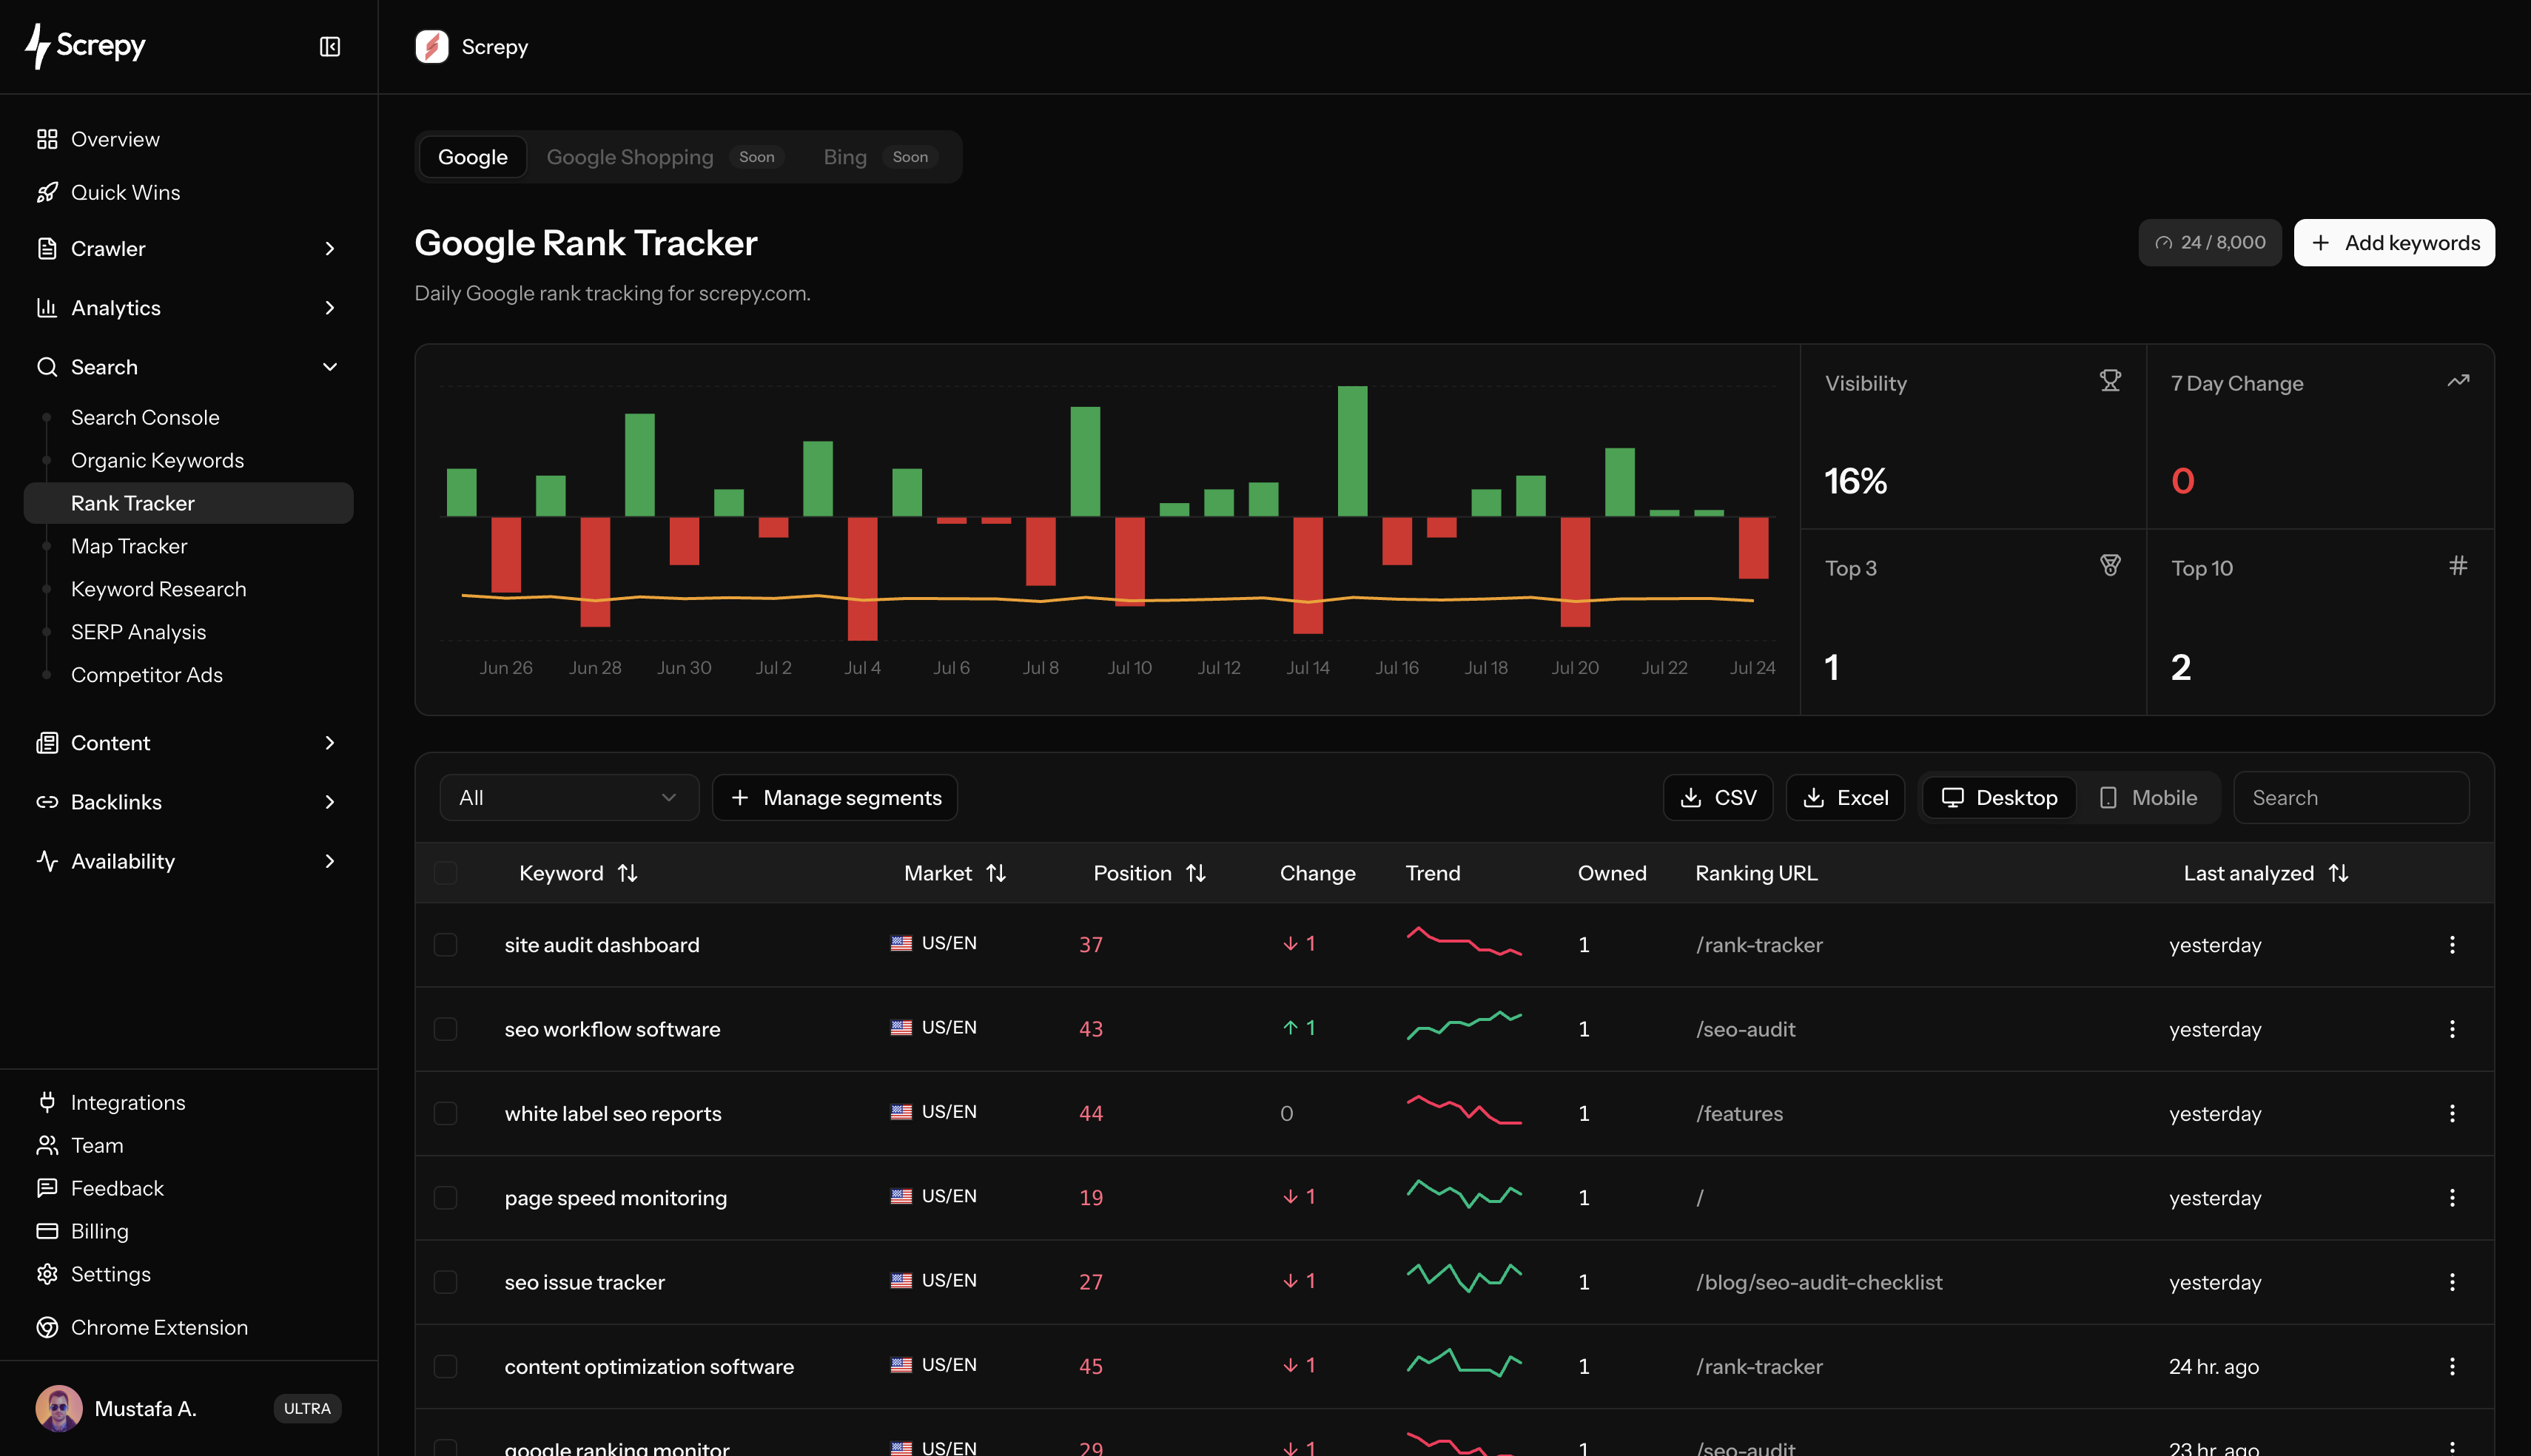Sort by Market column arrows
The height and width of the screenshot is (1456, 2531).
[996, 873]
